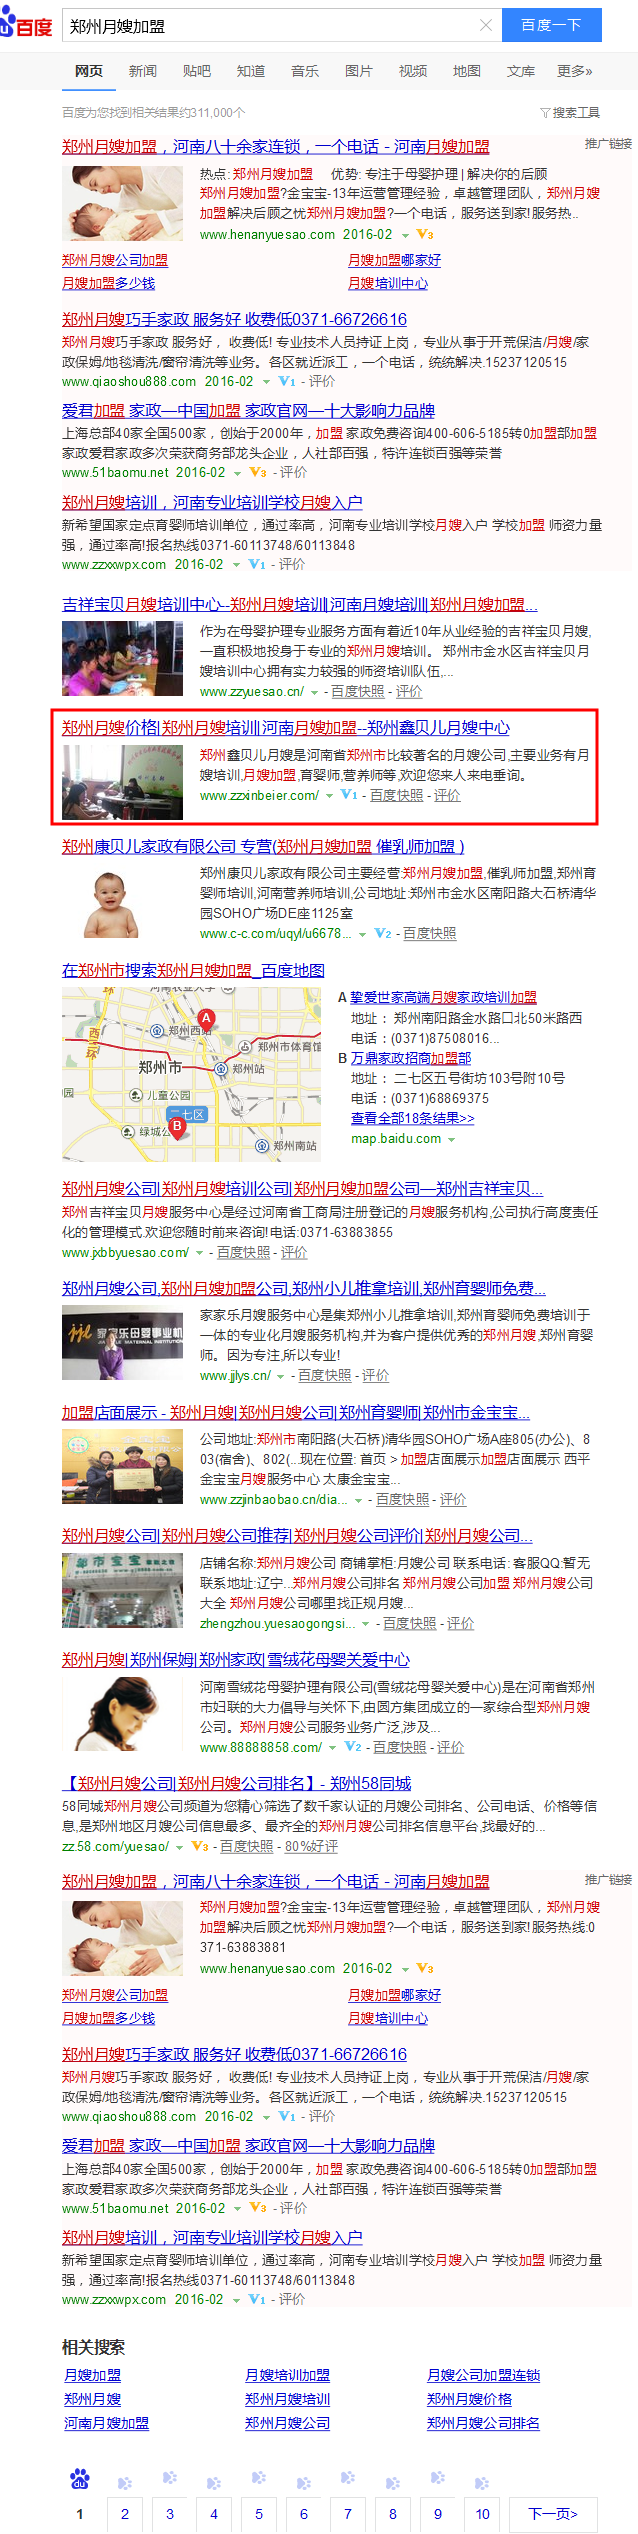Open 百度地图 search result title

click(193, 971)
